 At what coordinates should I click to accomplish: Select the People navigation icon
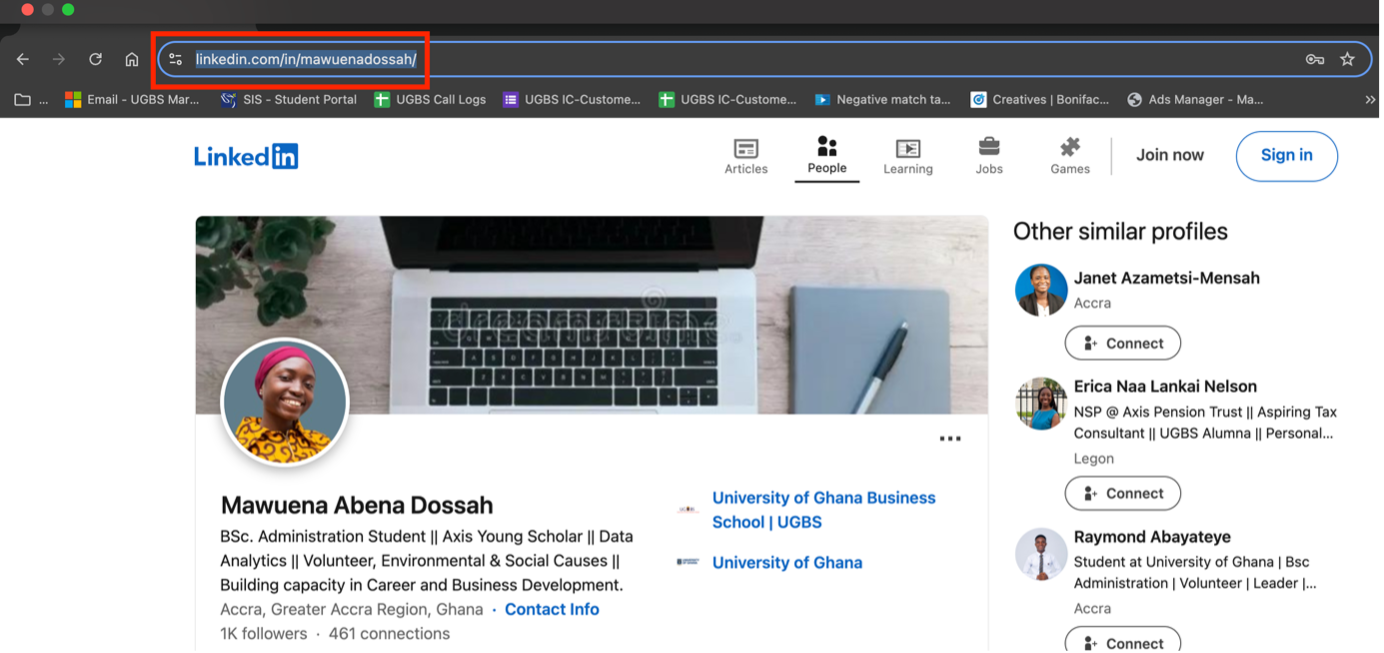click(827, 156)
